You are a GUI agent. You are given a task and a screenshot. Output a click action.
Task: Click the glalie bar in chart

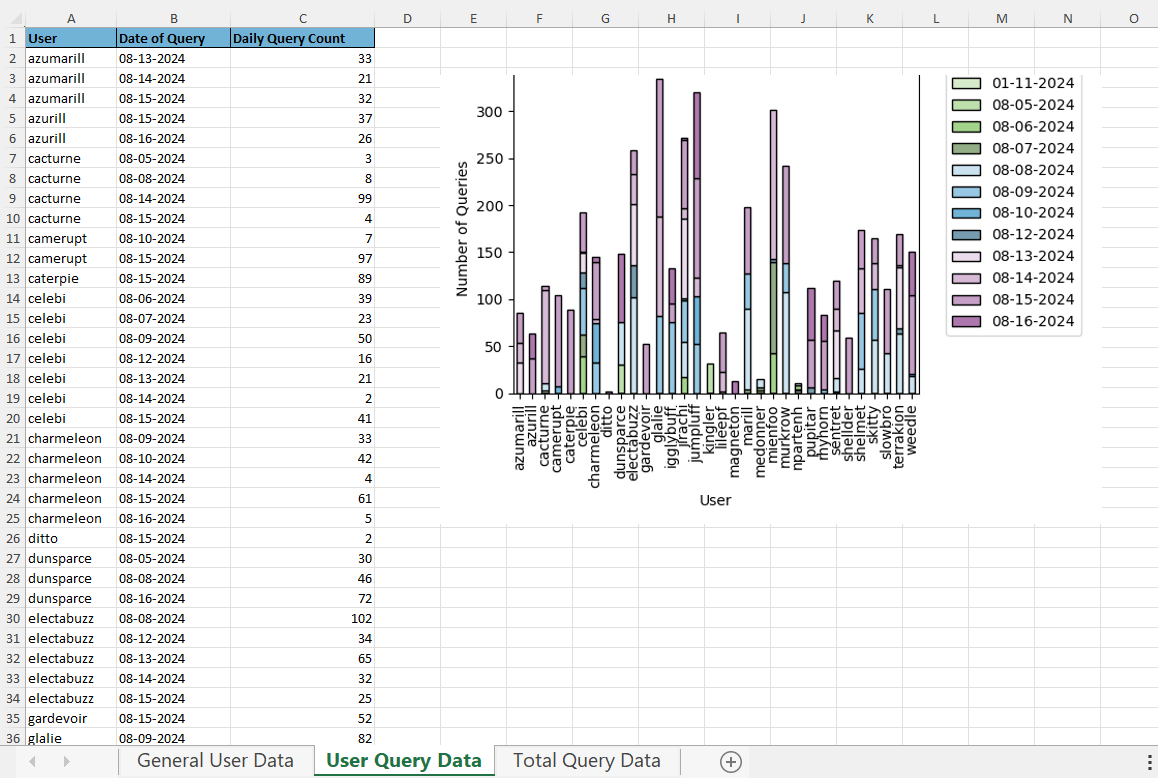coord(659,236)
